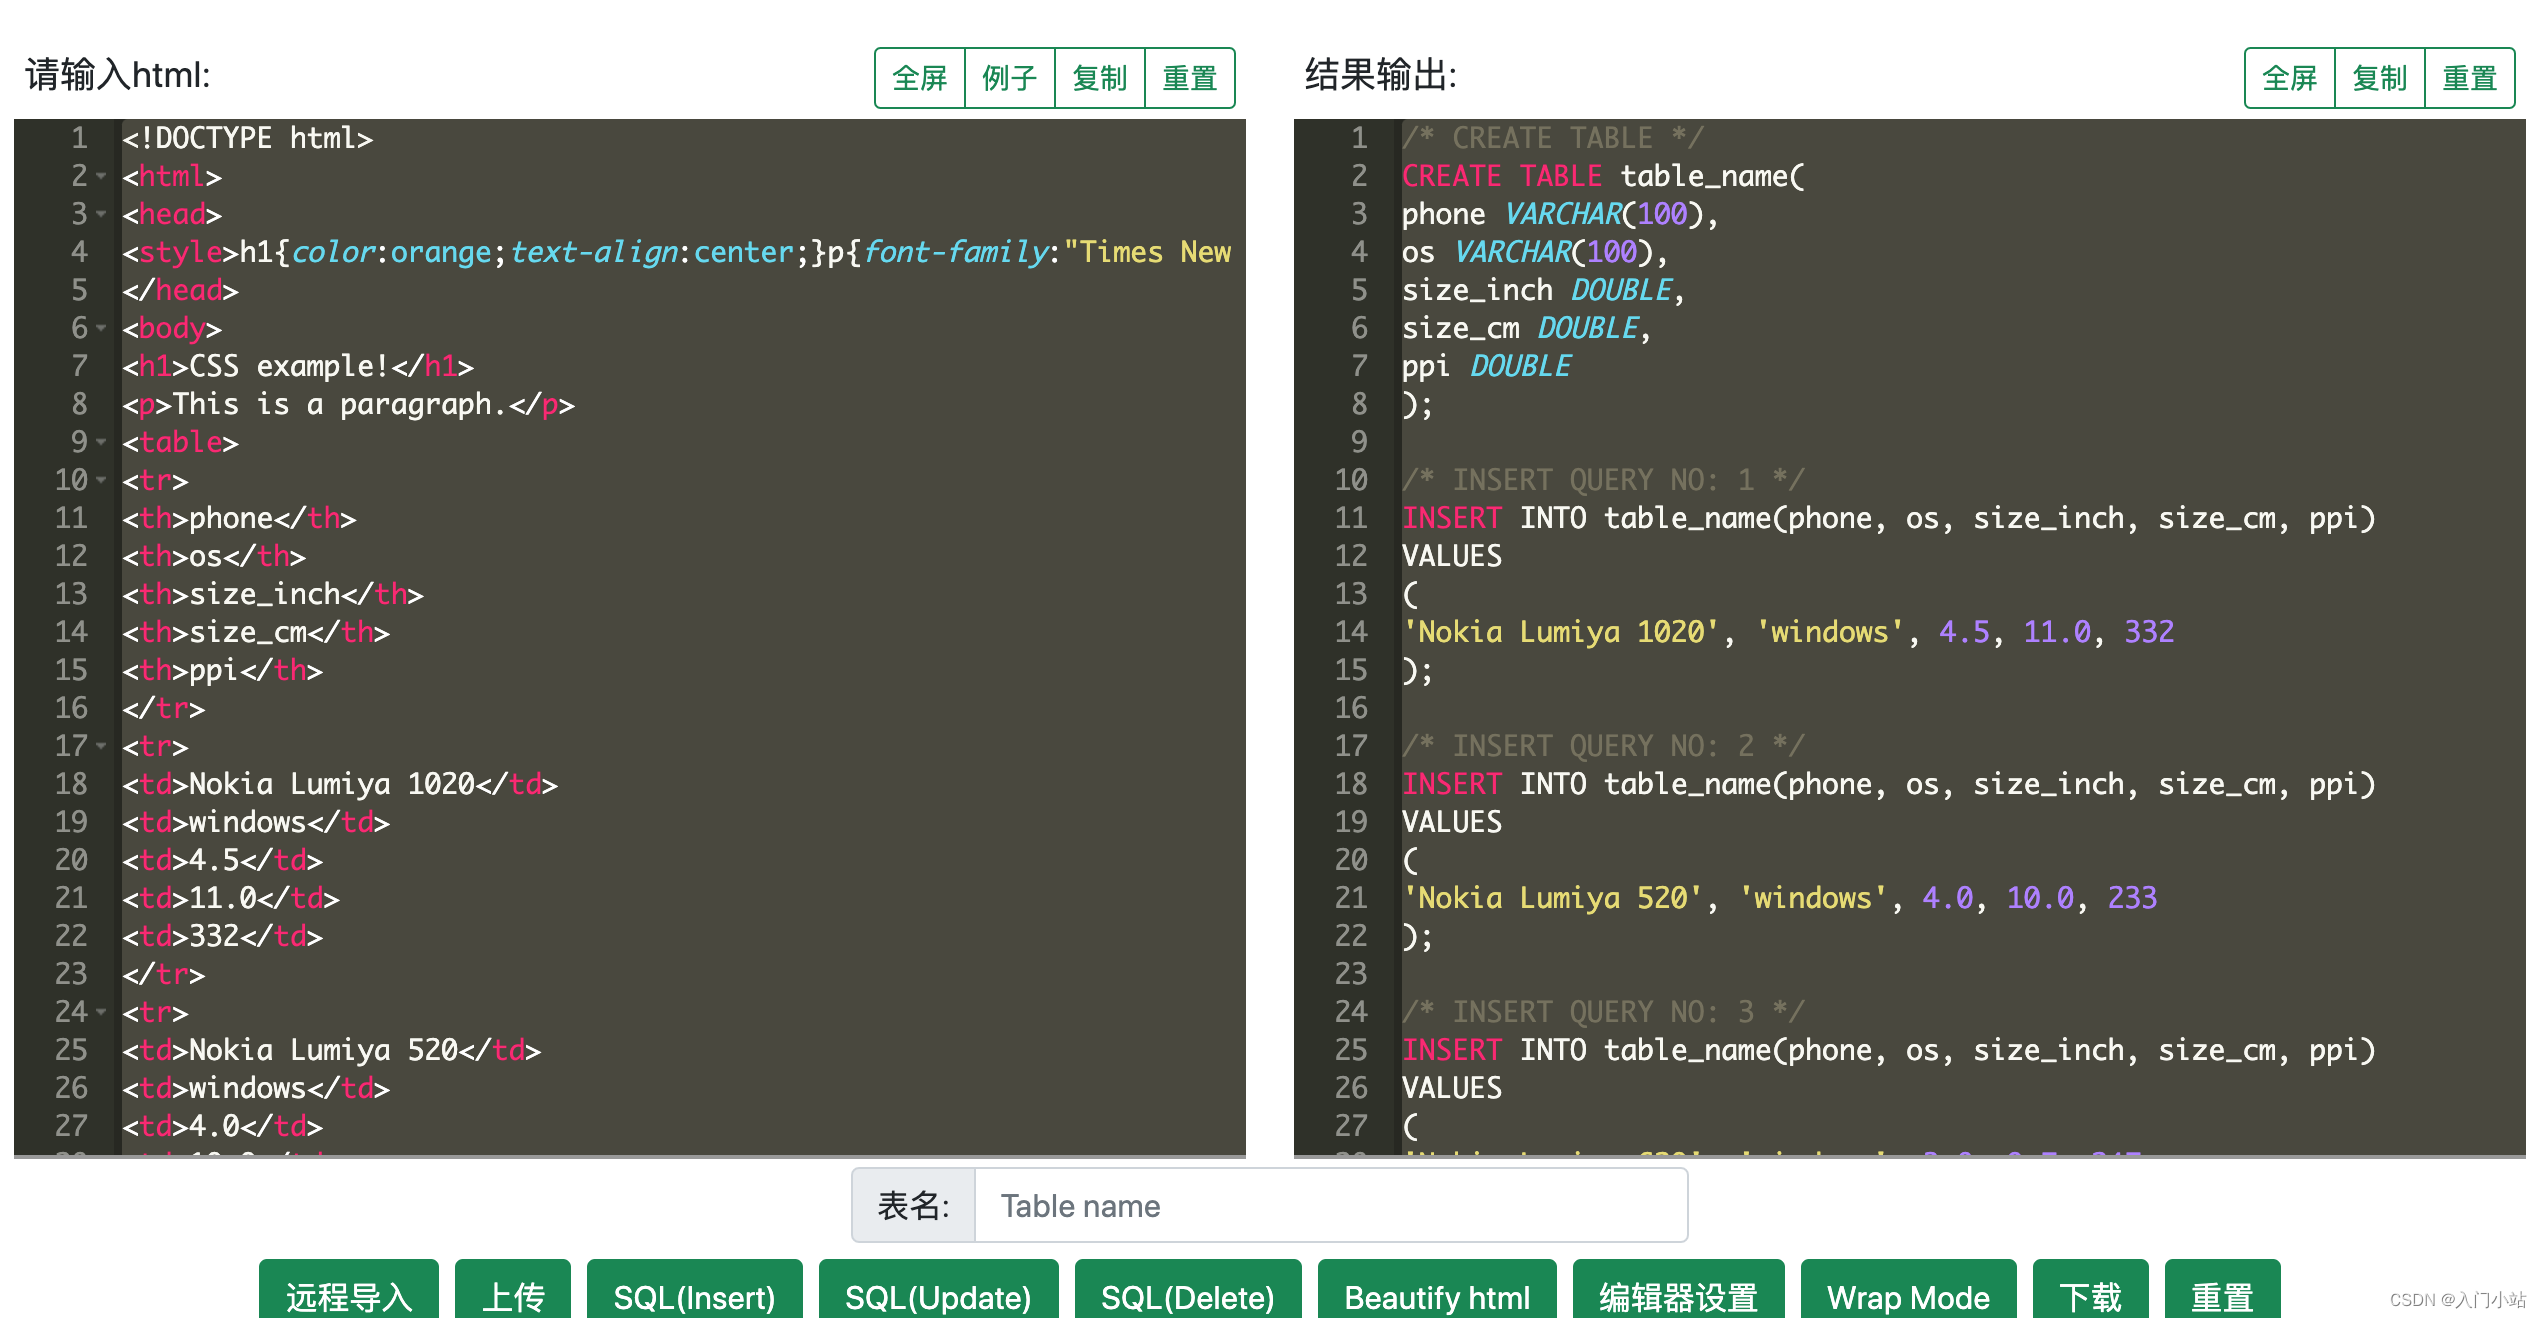Open output pane fullscreen with 全屏
The height and width of the screenshot is (1318, 2542).
click(x=2289, y=78)
